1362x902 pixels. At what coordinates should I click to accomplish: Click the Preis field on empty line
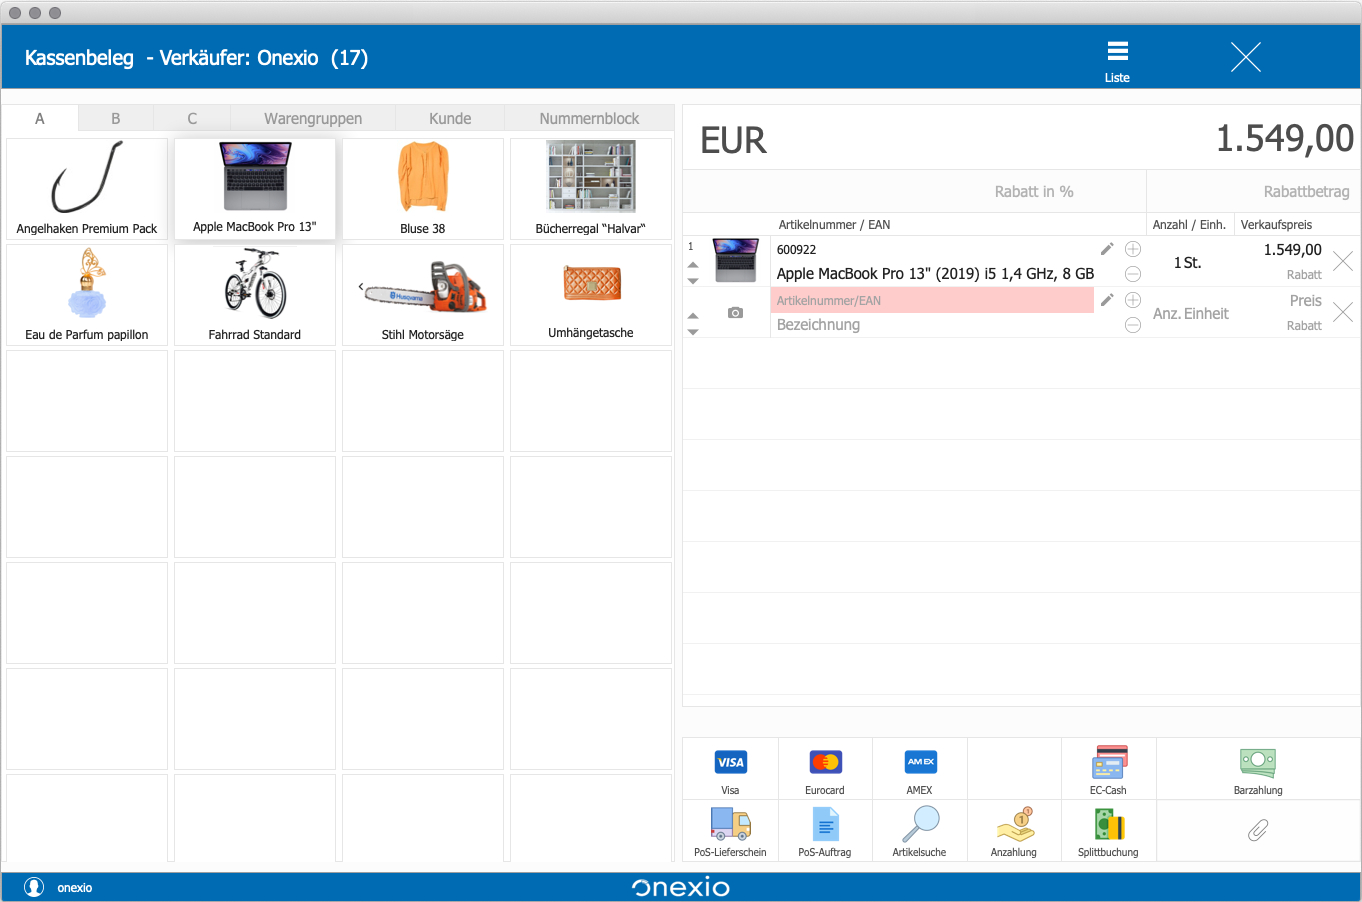[1305, 300]
